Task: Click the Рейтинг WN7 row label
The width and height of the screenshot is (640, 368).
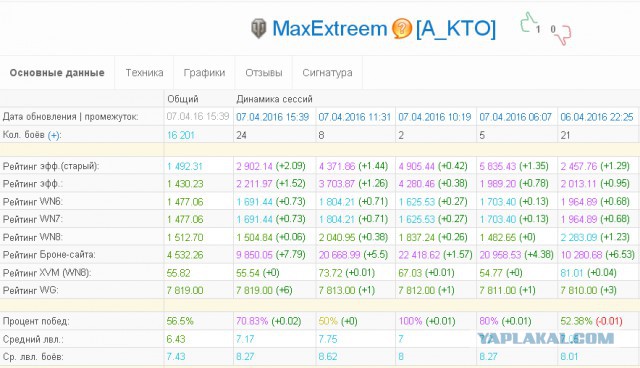Action: pos(33,219)
